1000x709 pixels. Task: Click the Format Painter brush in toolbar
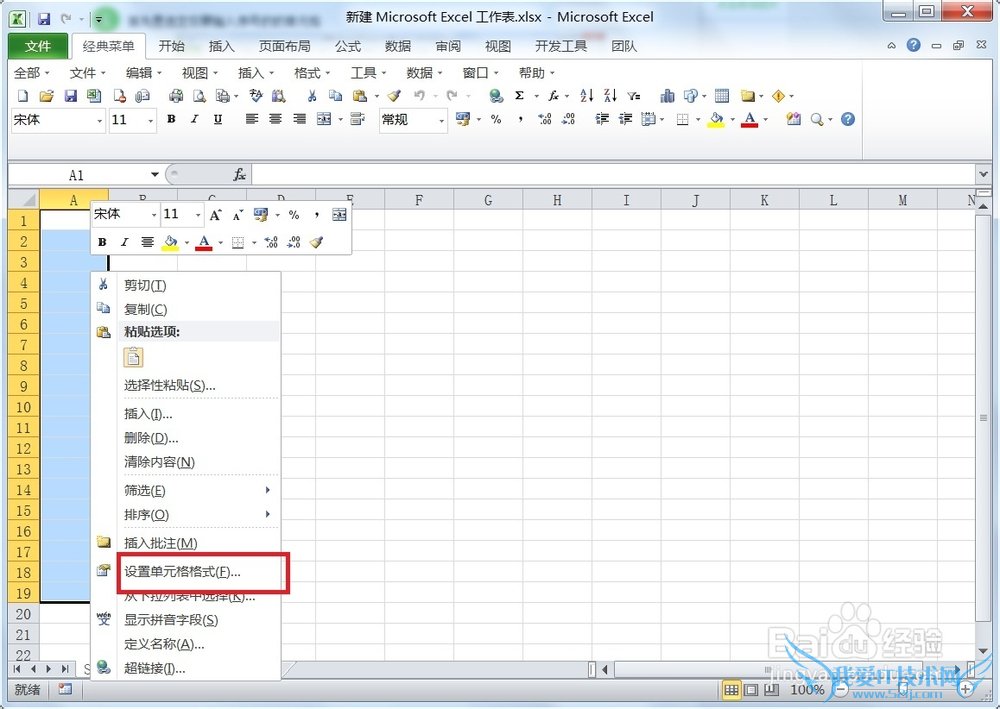click(x=394, y=96)
